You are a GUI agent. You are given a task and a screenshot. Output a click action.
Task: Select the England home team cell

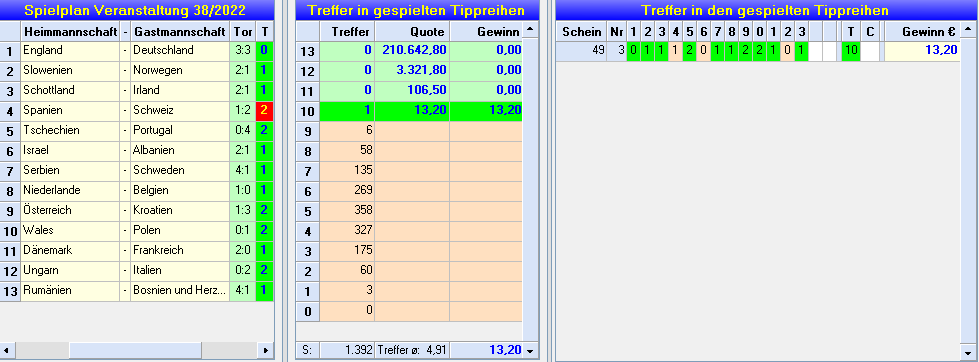(70, 51)
